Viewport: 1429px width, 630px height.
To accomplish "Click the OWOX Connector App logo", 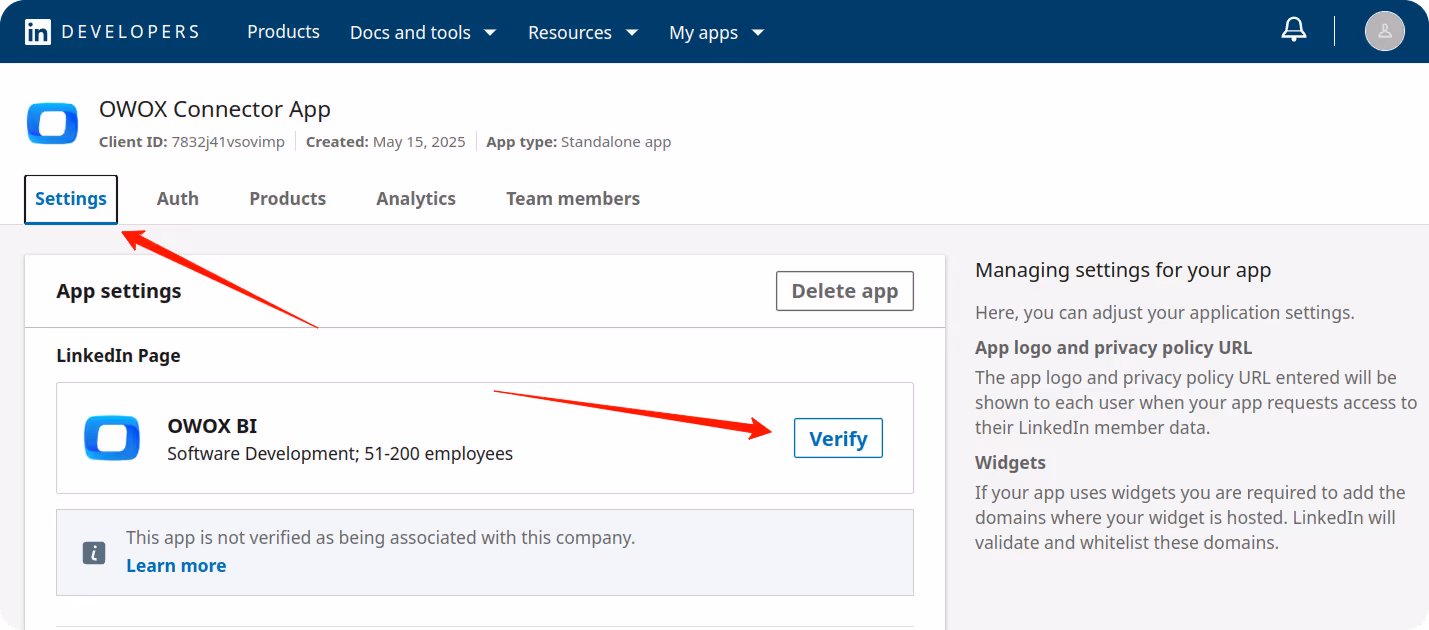I will click(51, 124).
